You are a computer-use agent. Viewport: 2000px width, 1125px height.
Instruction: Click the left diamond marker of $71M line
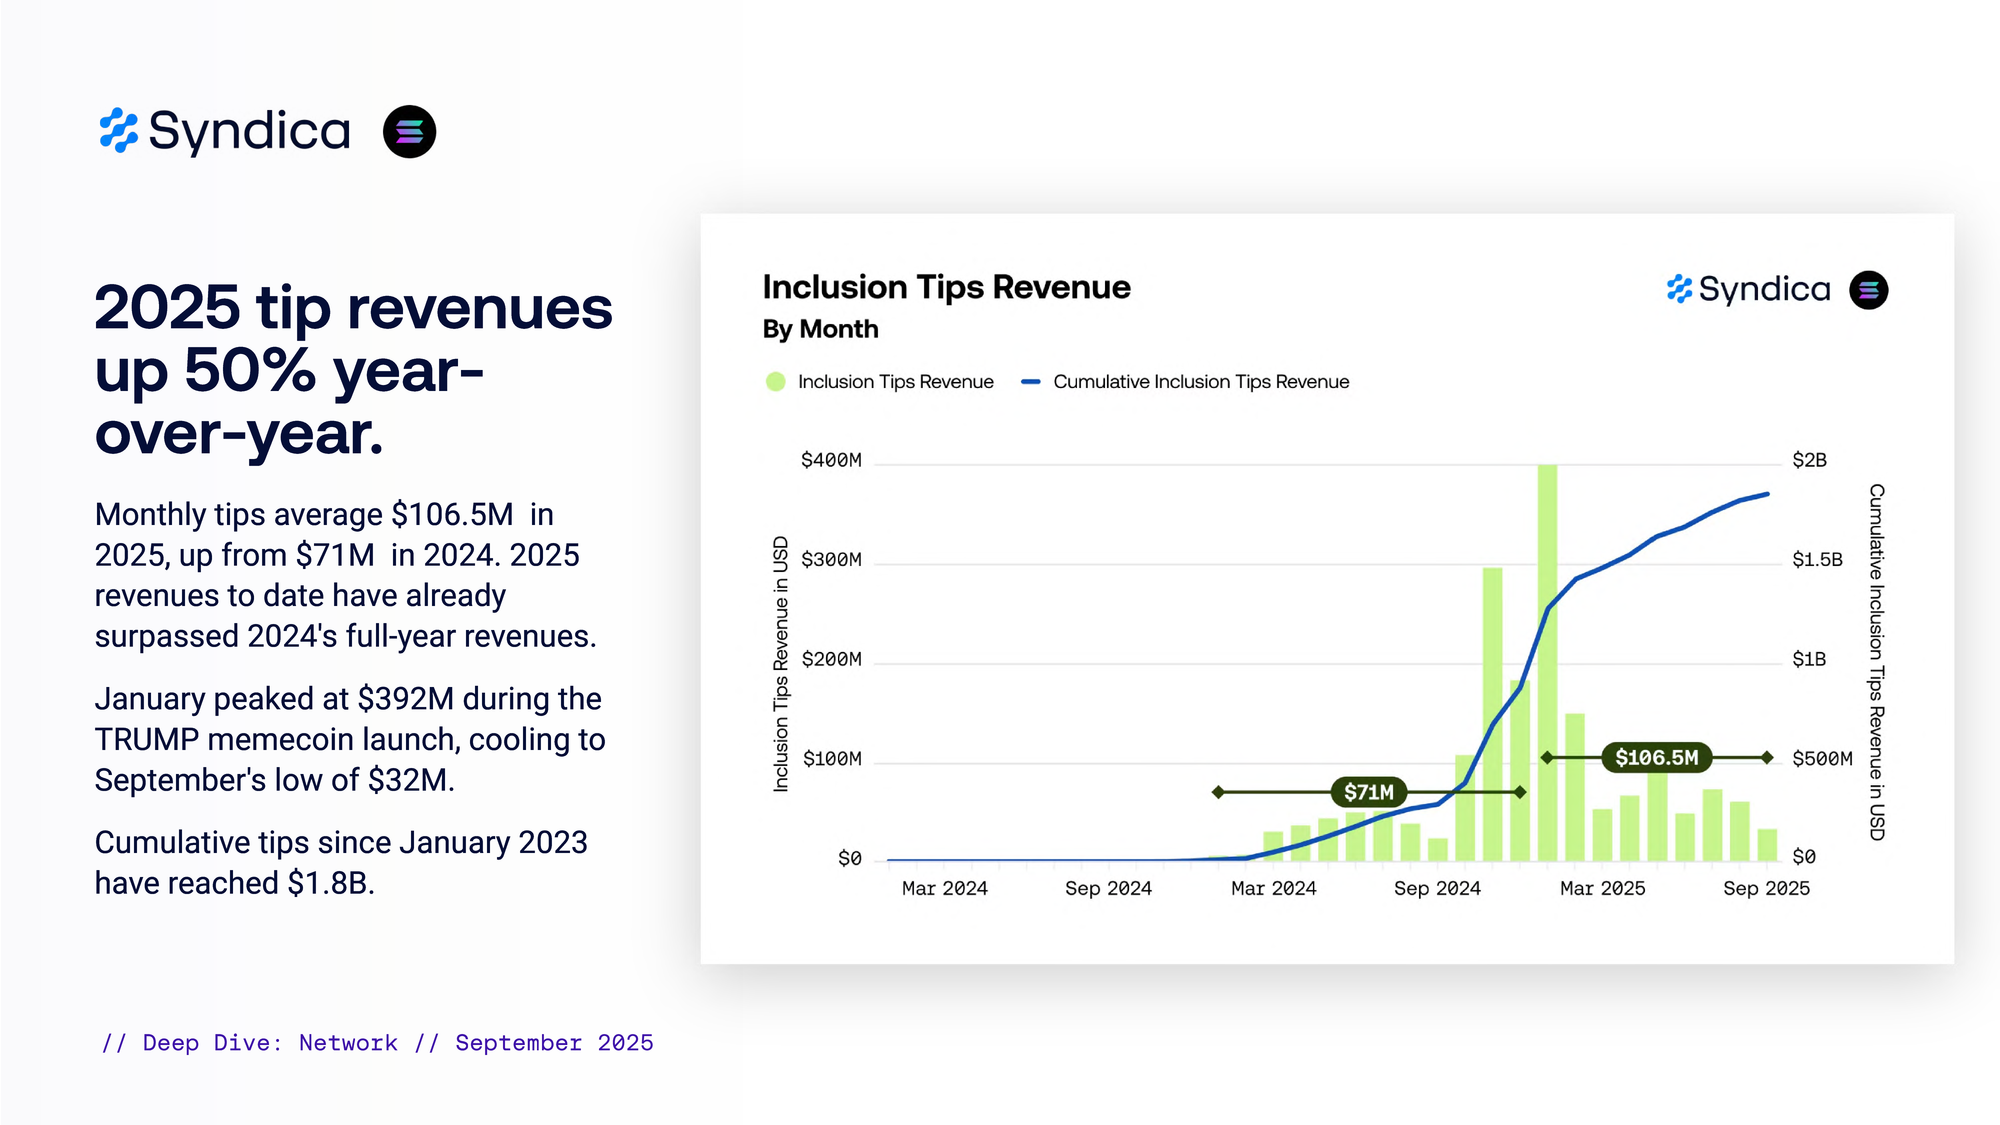click(1218, 792)
